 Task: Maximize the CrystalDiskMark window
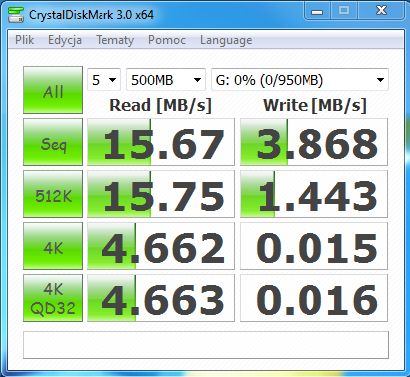pyautogui.click(x=344, y=11)
